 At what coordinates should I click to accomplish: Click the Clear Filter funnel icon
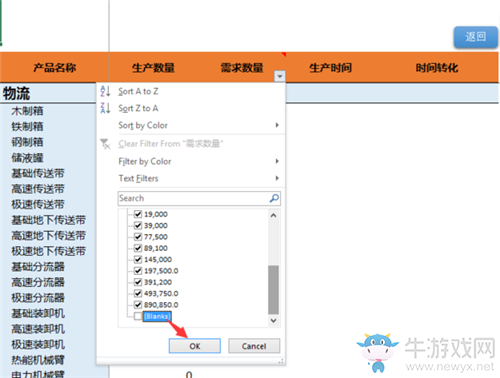(105, 144)
